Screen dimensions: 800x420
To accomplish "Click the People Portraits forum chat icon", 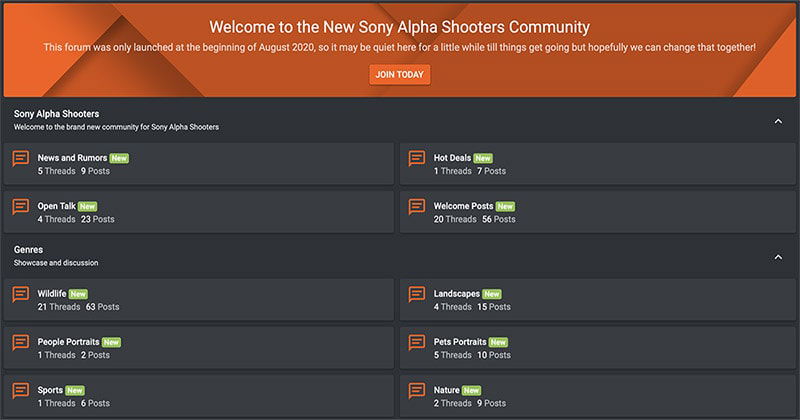I will (x=20, y=343).
